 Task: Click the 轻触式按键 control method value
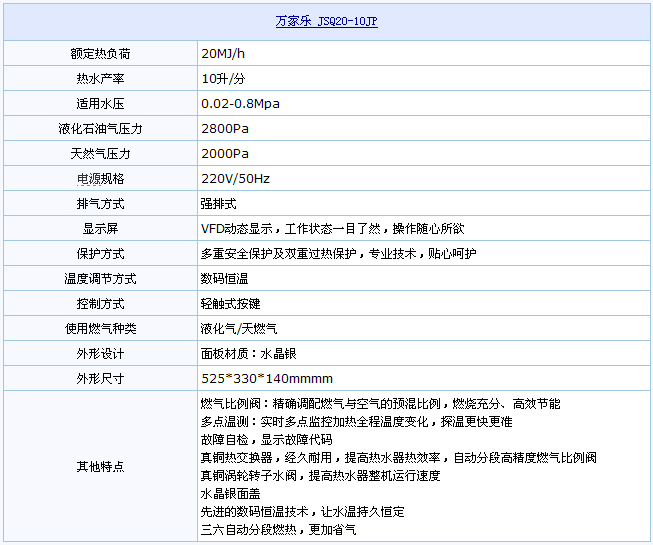tap(230, 303)
